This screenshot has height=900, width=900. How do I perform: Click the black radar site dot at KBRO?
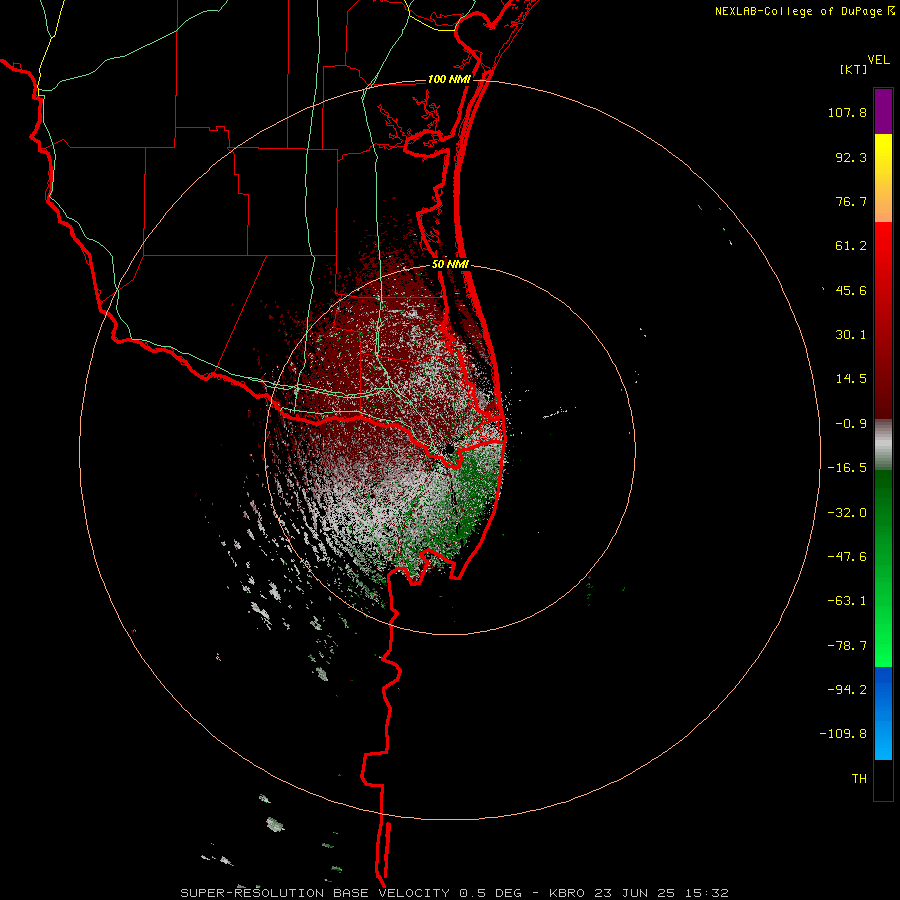(449, 449)
